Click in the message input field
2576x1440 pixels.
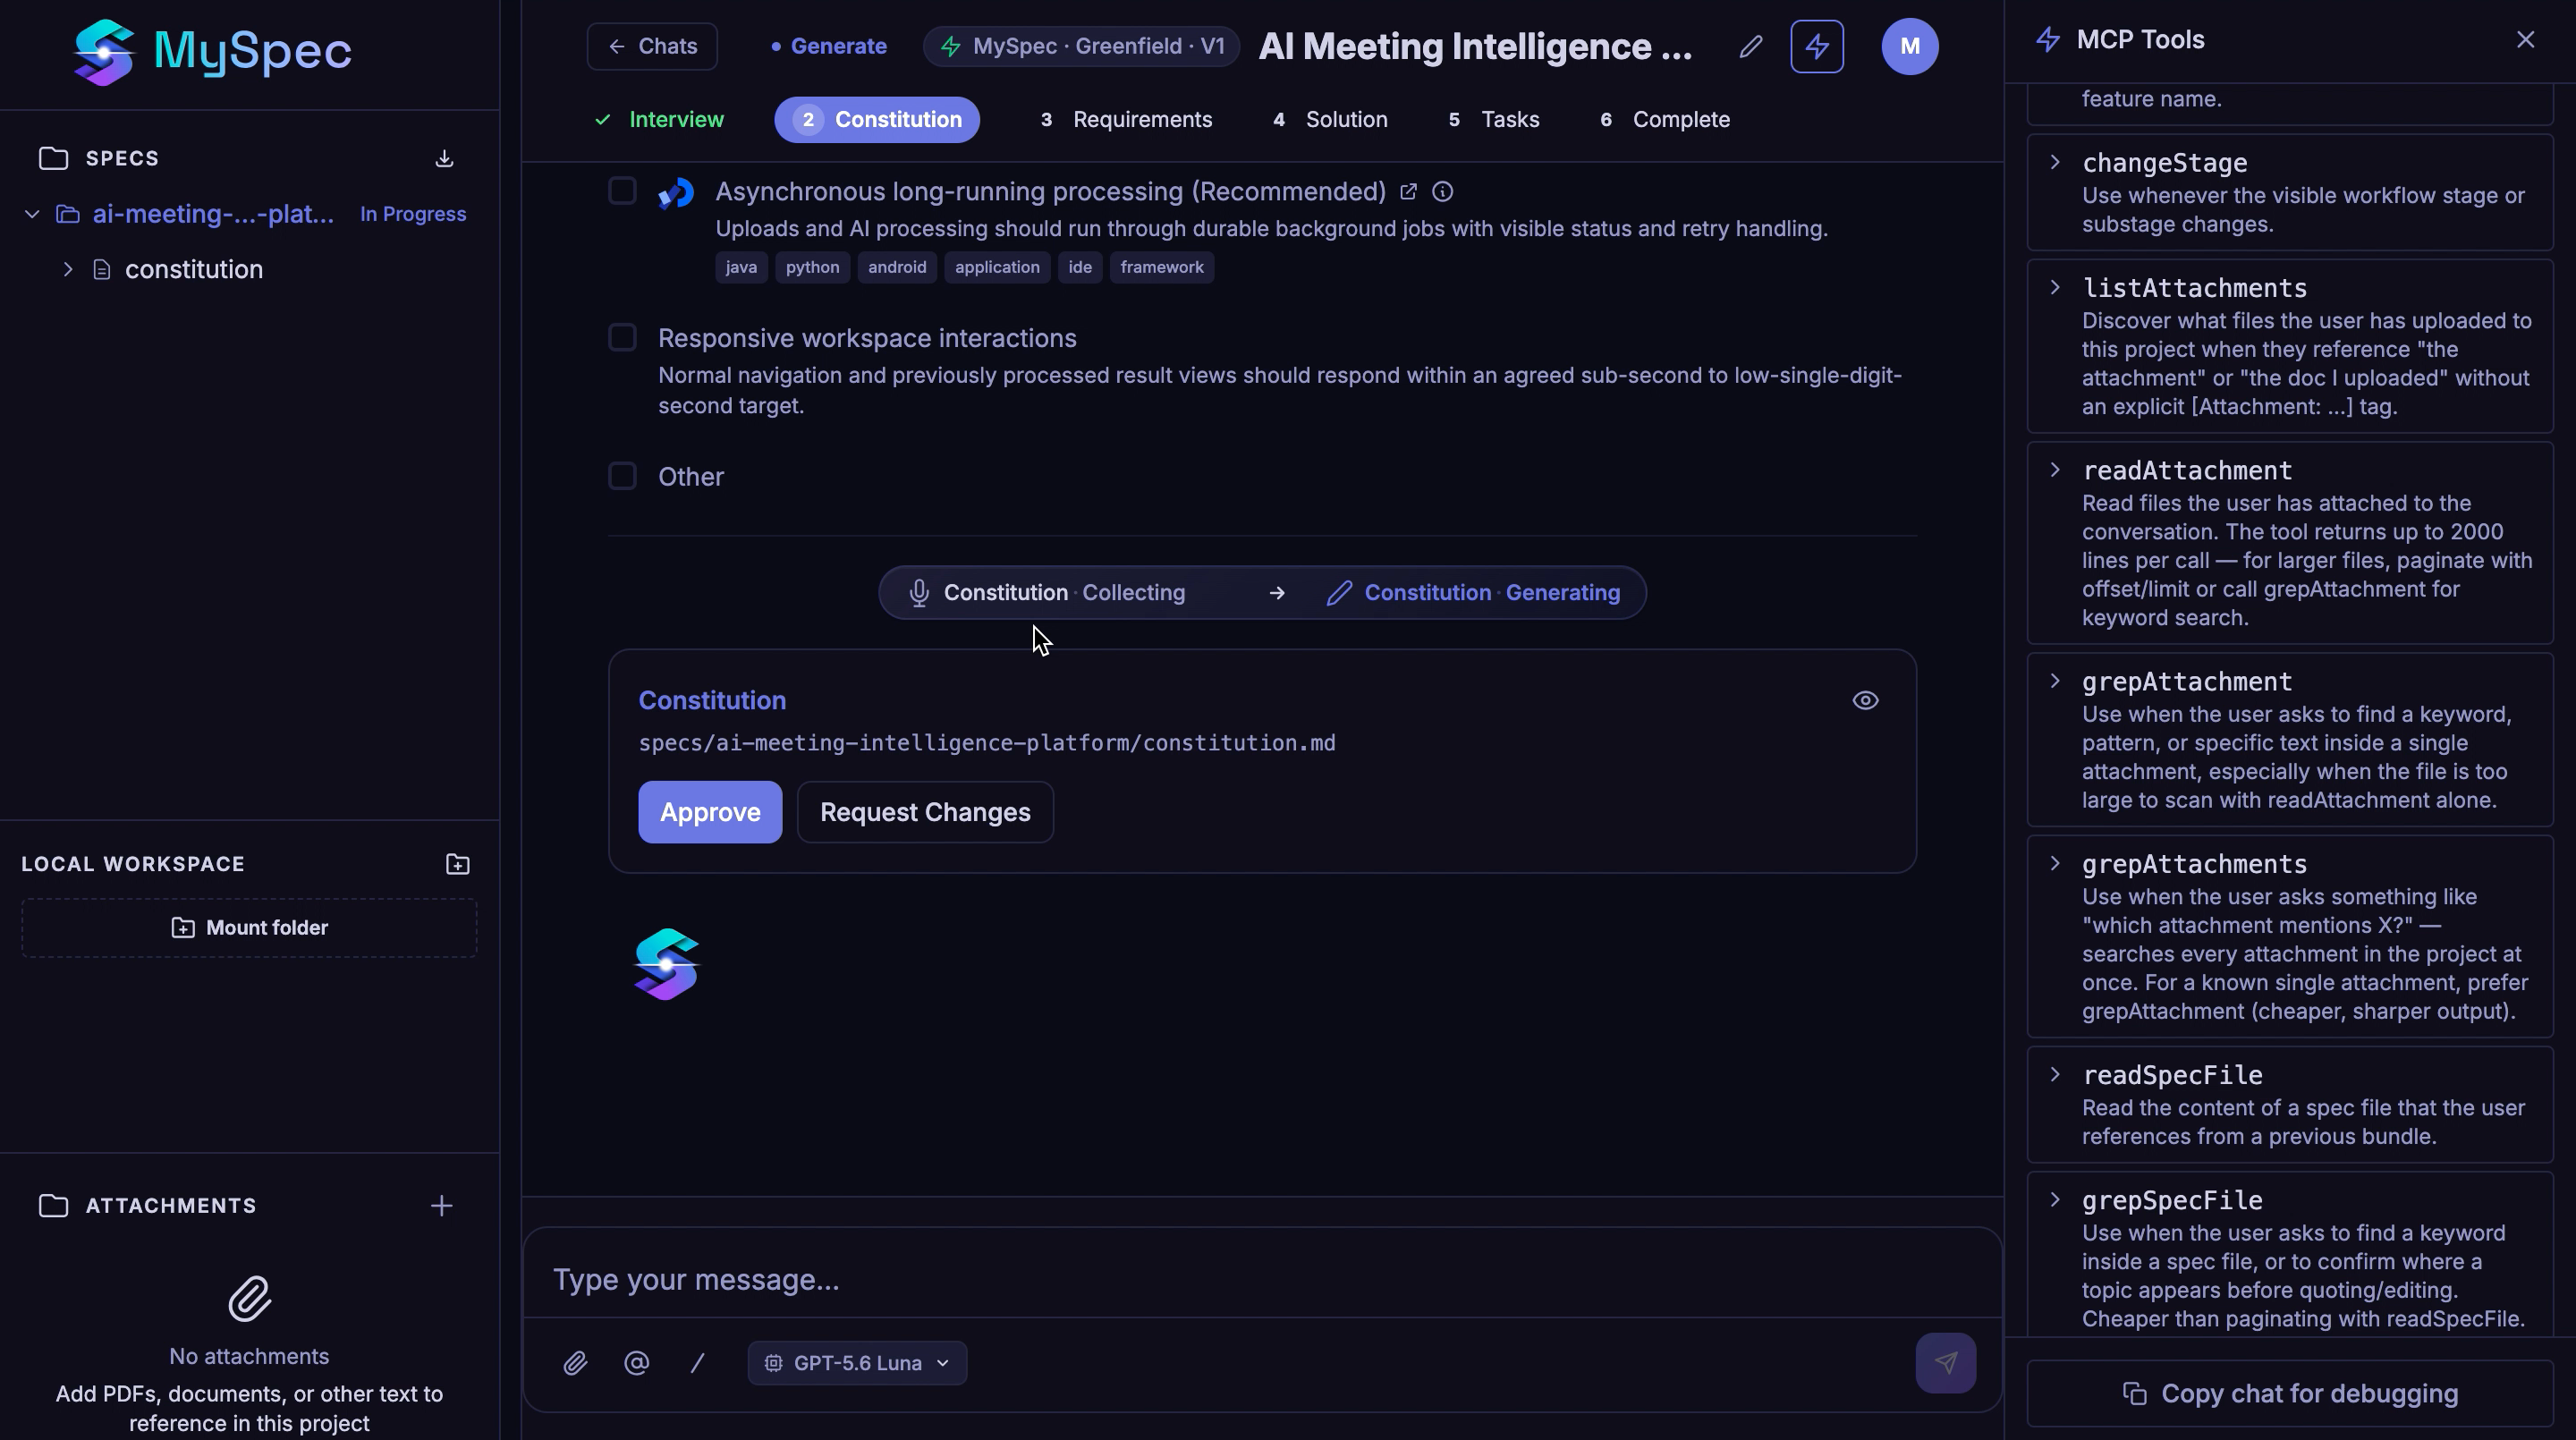[x=1262, y=1280]
